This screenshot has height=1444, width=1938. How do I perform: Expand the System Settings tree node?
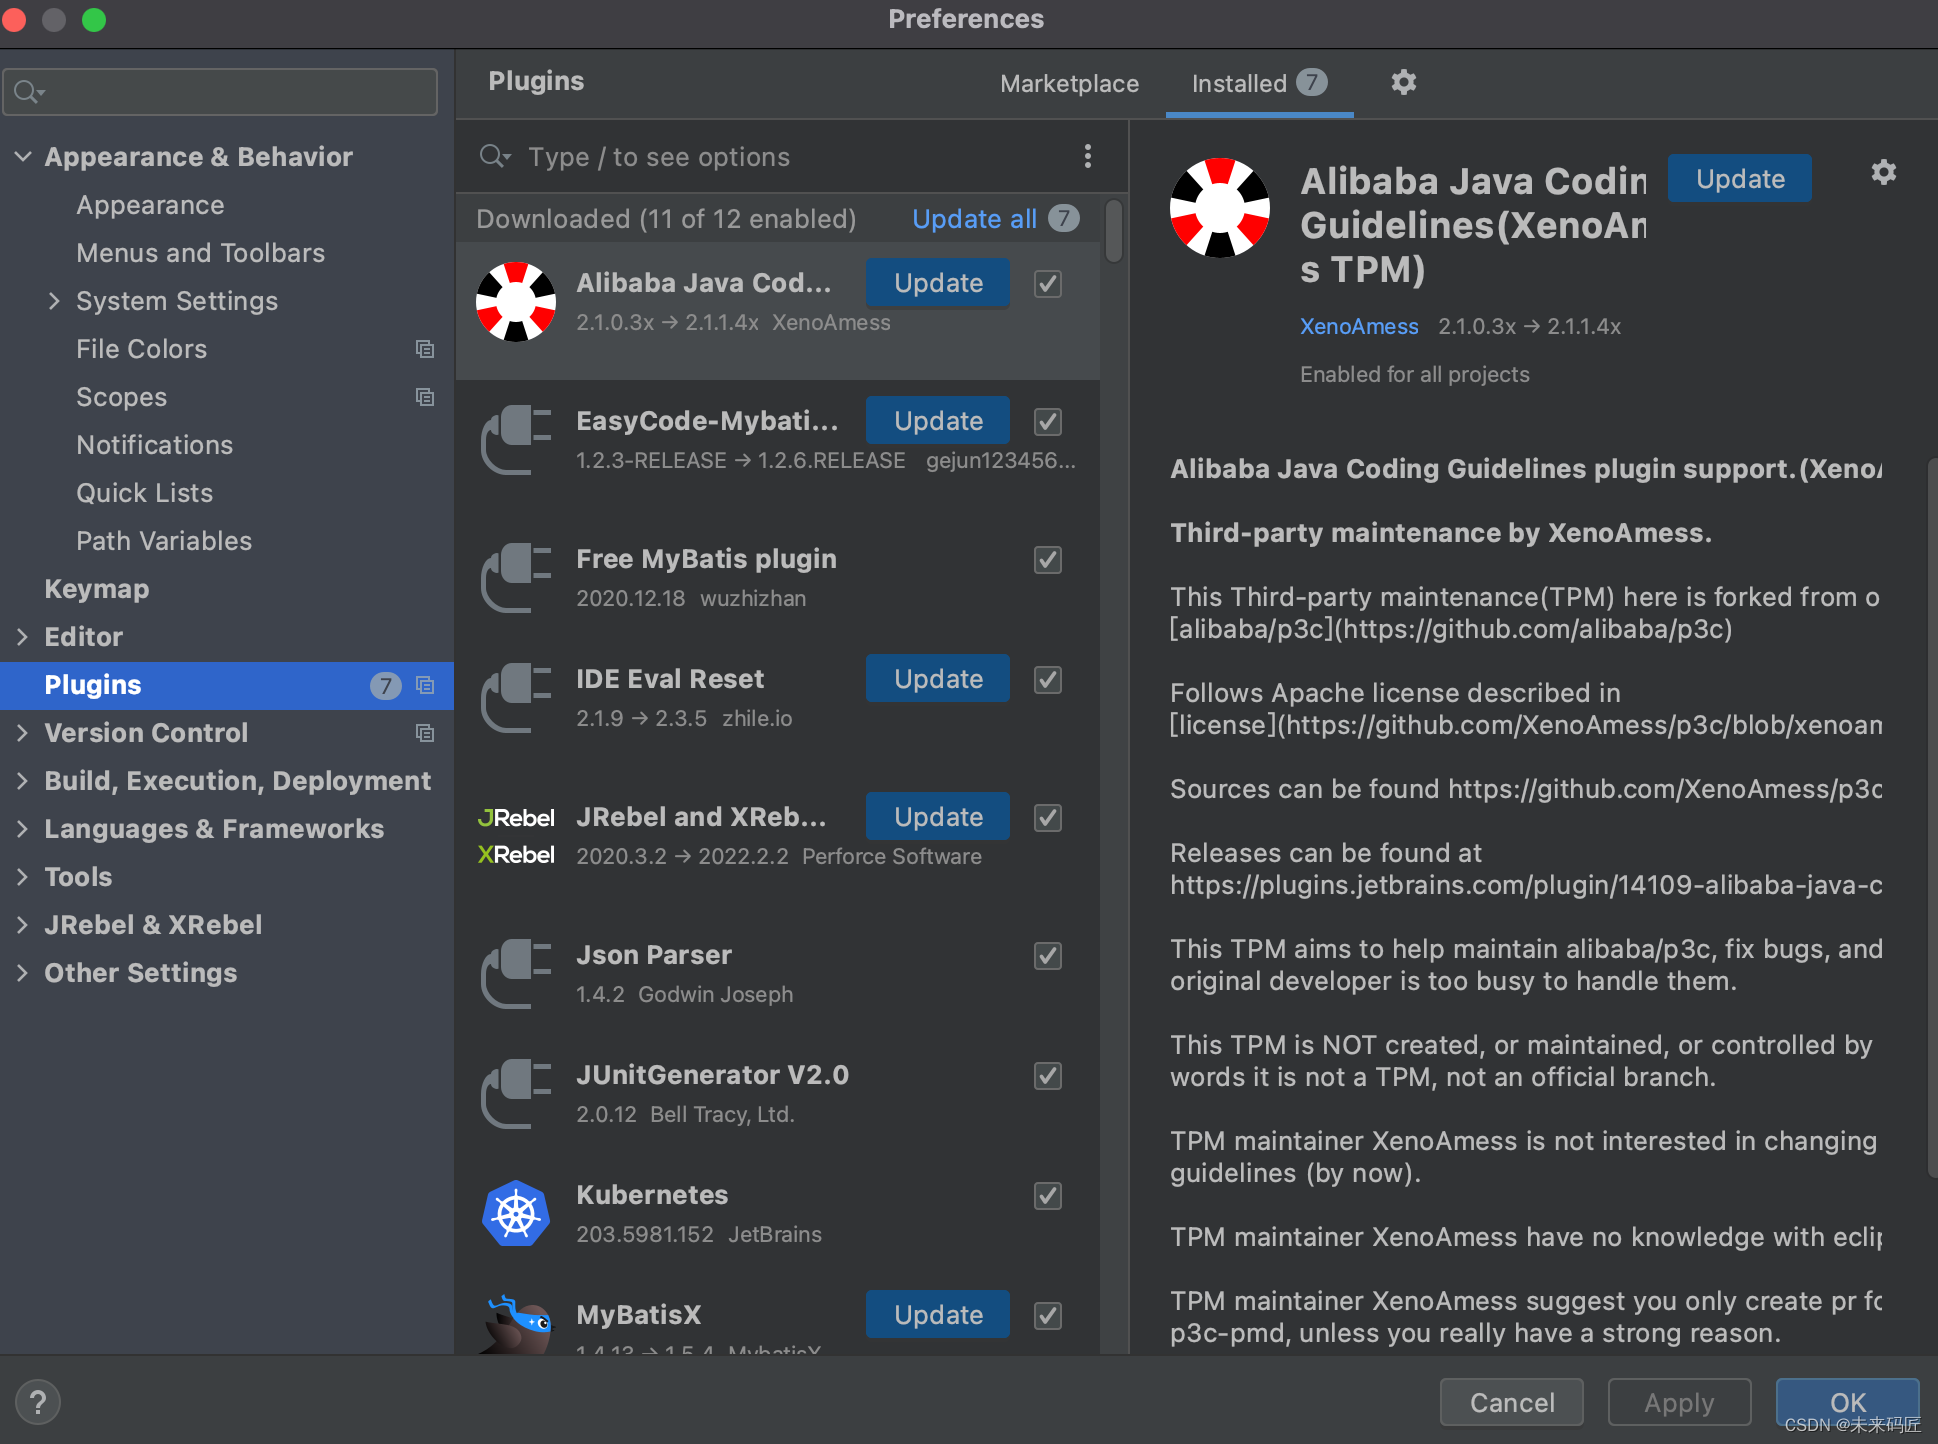(54, 301)
